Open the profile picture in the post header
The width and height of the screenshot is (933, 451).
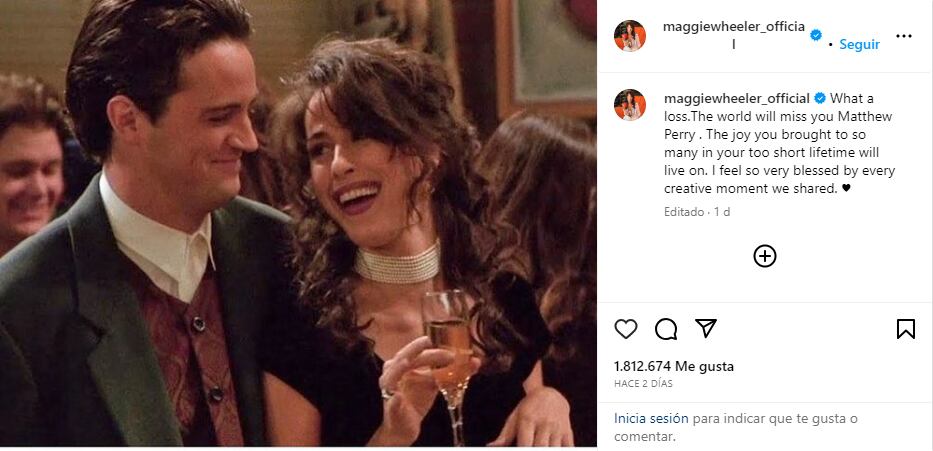point(630,35)
